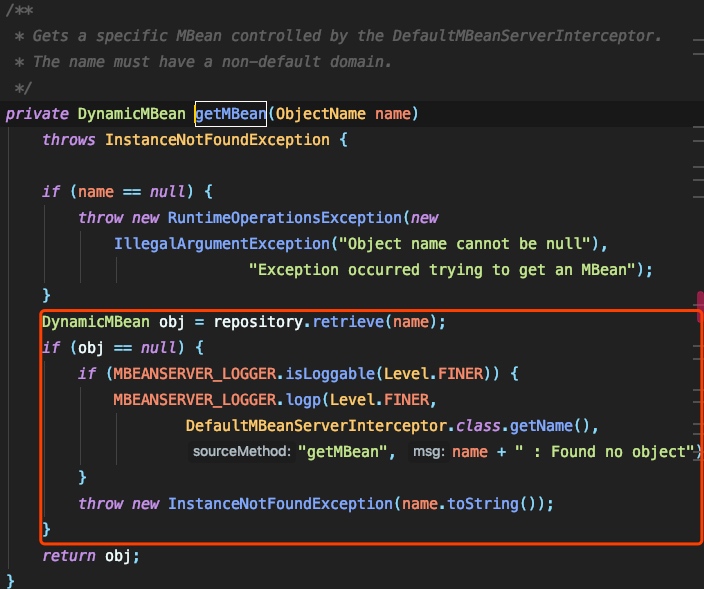Click DefaultMBeanServerInterceptor in the logp arguments
The height and width of the screenshot is (589, 704).
[x=317, y=426]
